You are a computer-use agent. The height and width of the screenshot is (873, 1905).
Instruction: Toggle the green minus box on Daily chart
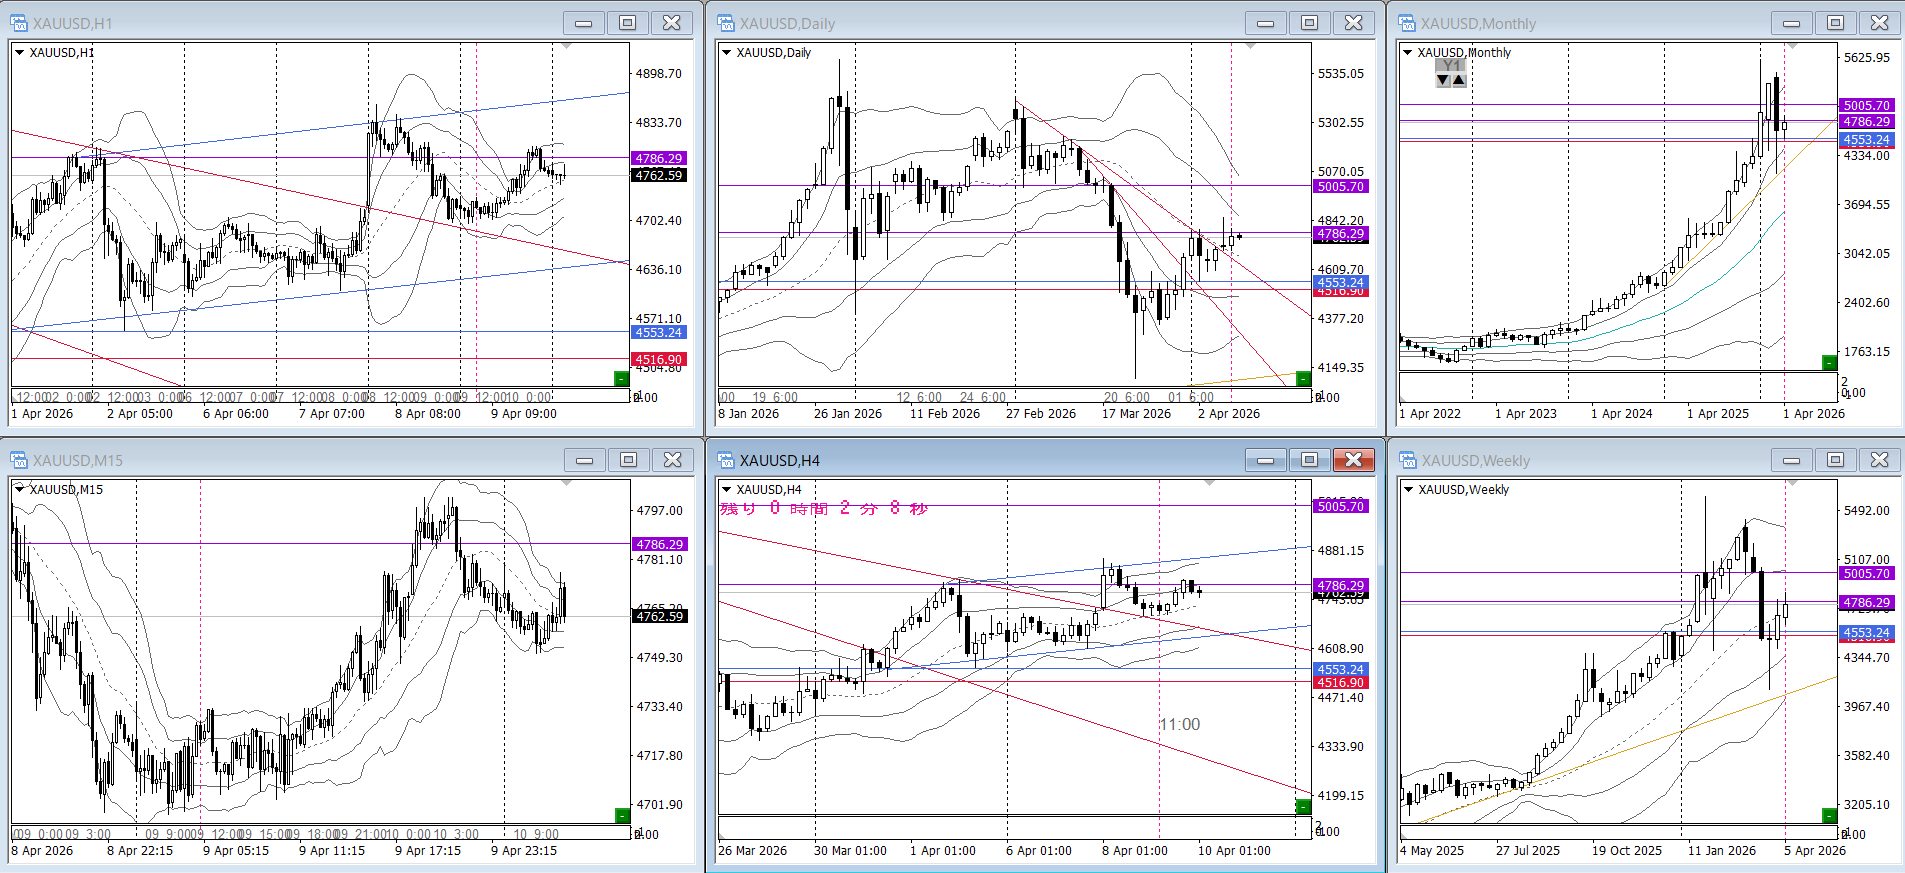pyautogui.click(x=1303, y=378)
